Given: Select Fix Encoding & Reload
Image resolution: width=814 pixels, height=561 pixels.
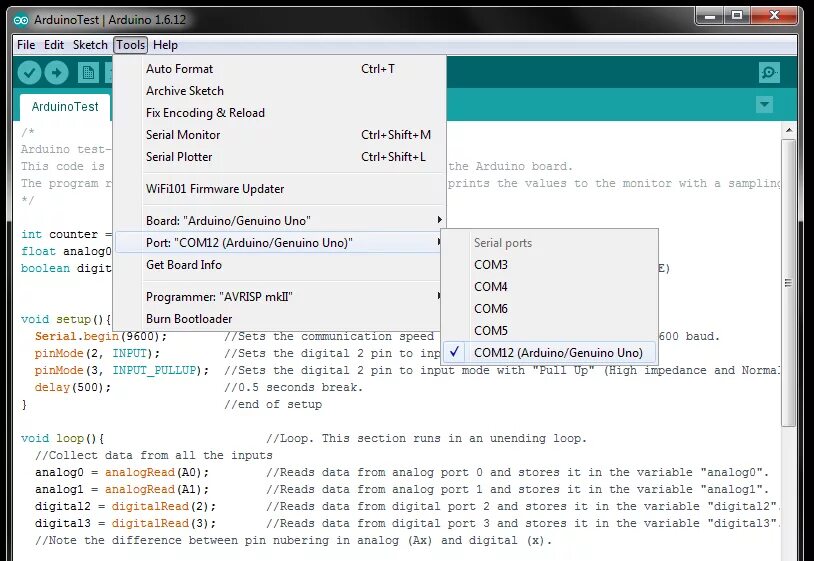Looking at the screenshot, I should 280,113.
